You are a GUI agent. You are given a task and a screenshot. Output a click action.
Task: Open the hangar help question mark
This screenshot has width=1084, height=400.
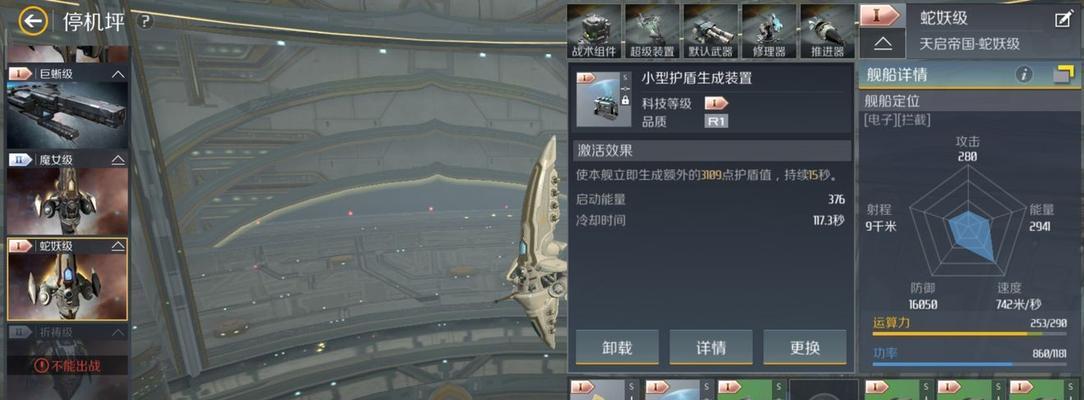(x=144, y=21)
